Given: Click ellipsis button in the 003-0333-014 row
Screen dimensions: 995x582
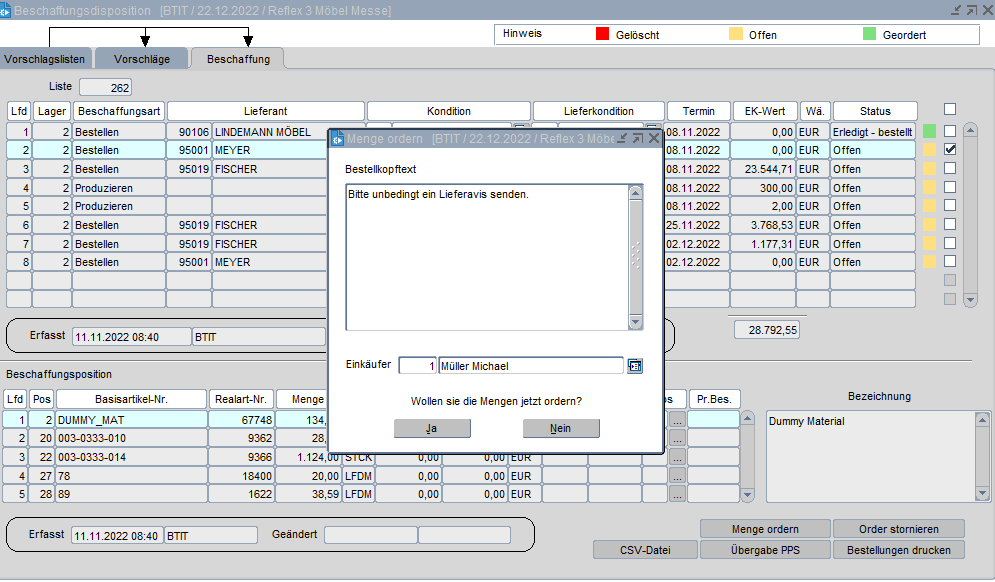Looking at the screenshot, I should tap(679, 457).
